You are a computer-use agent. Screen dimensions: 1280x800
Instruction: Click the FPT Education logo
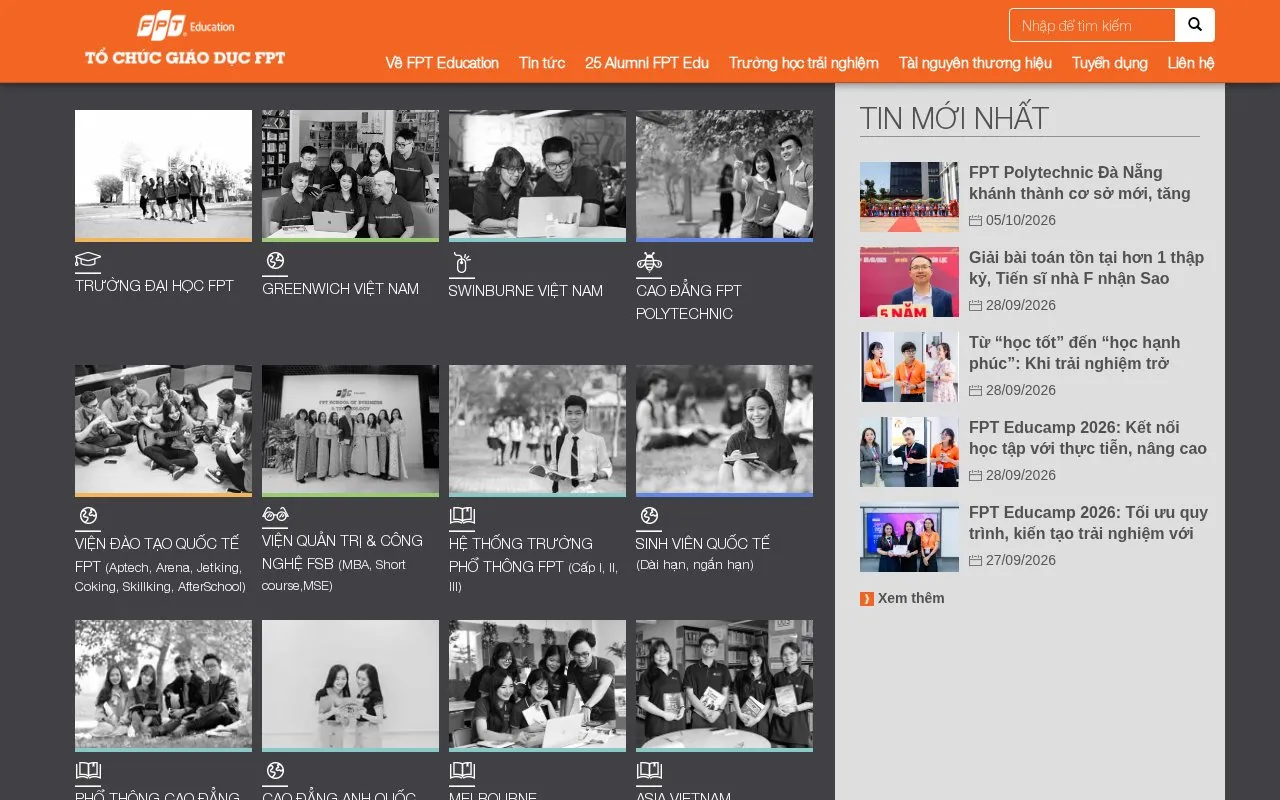(x=185, y=39)
